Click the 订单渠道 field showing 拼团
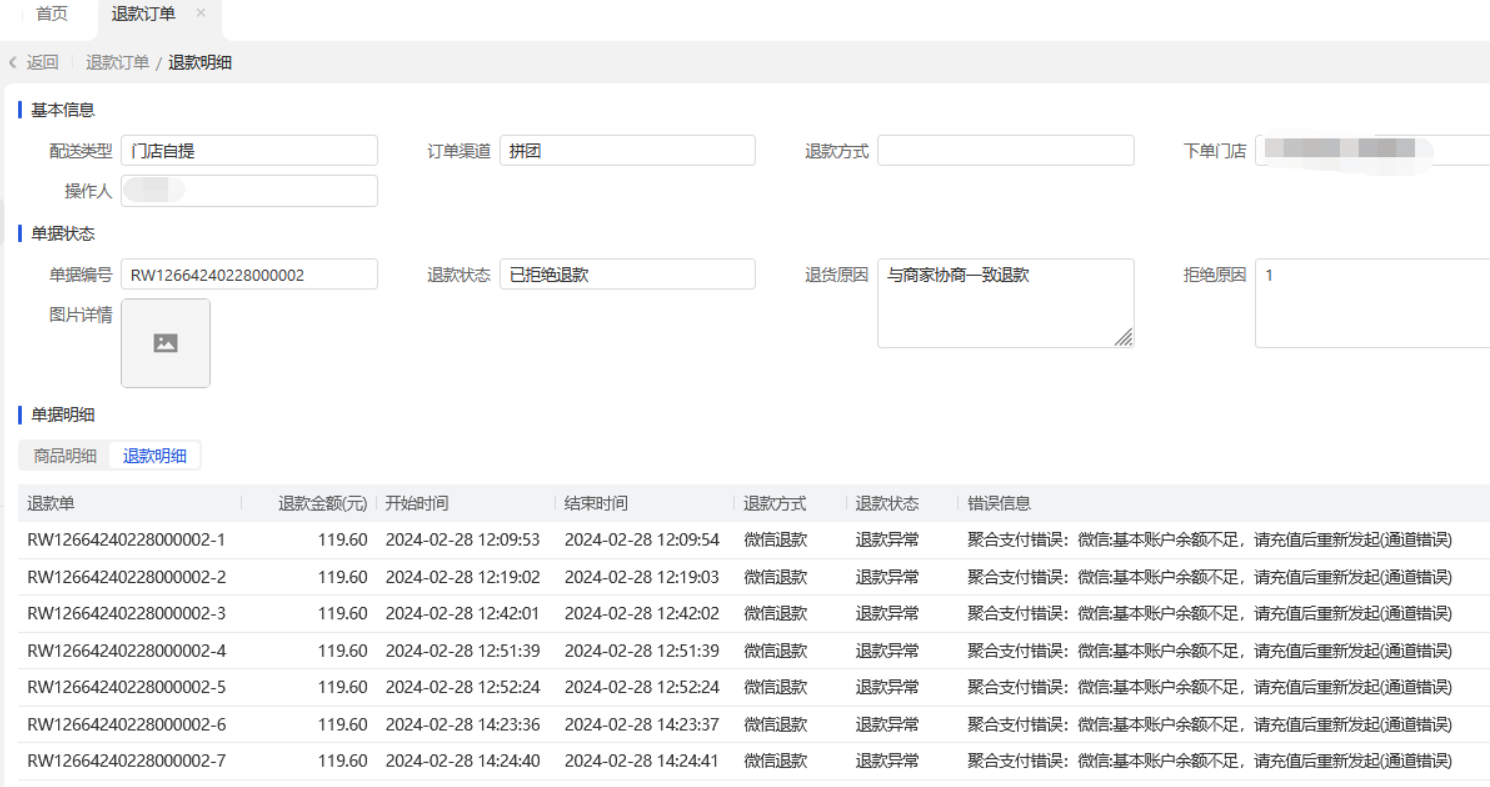 627,151
